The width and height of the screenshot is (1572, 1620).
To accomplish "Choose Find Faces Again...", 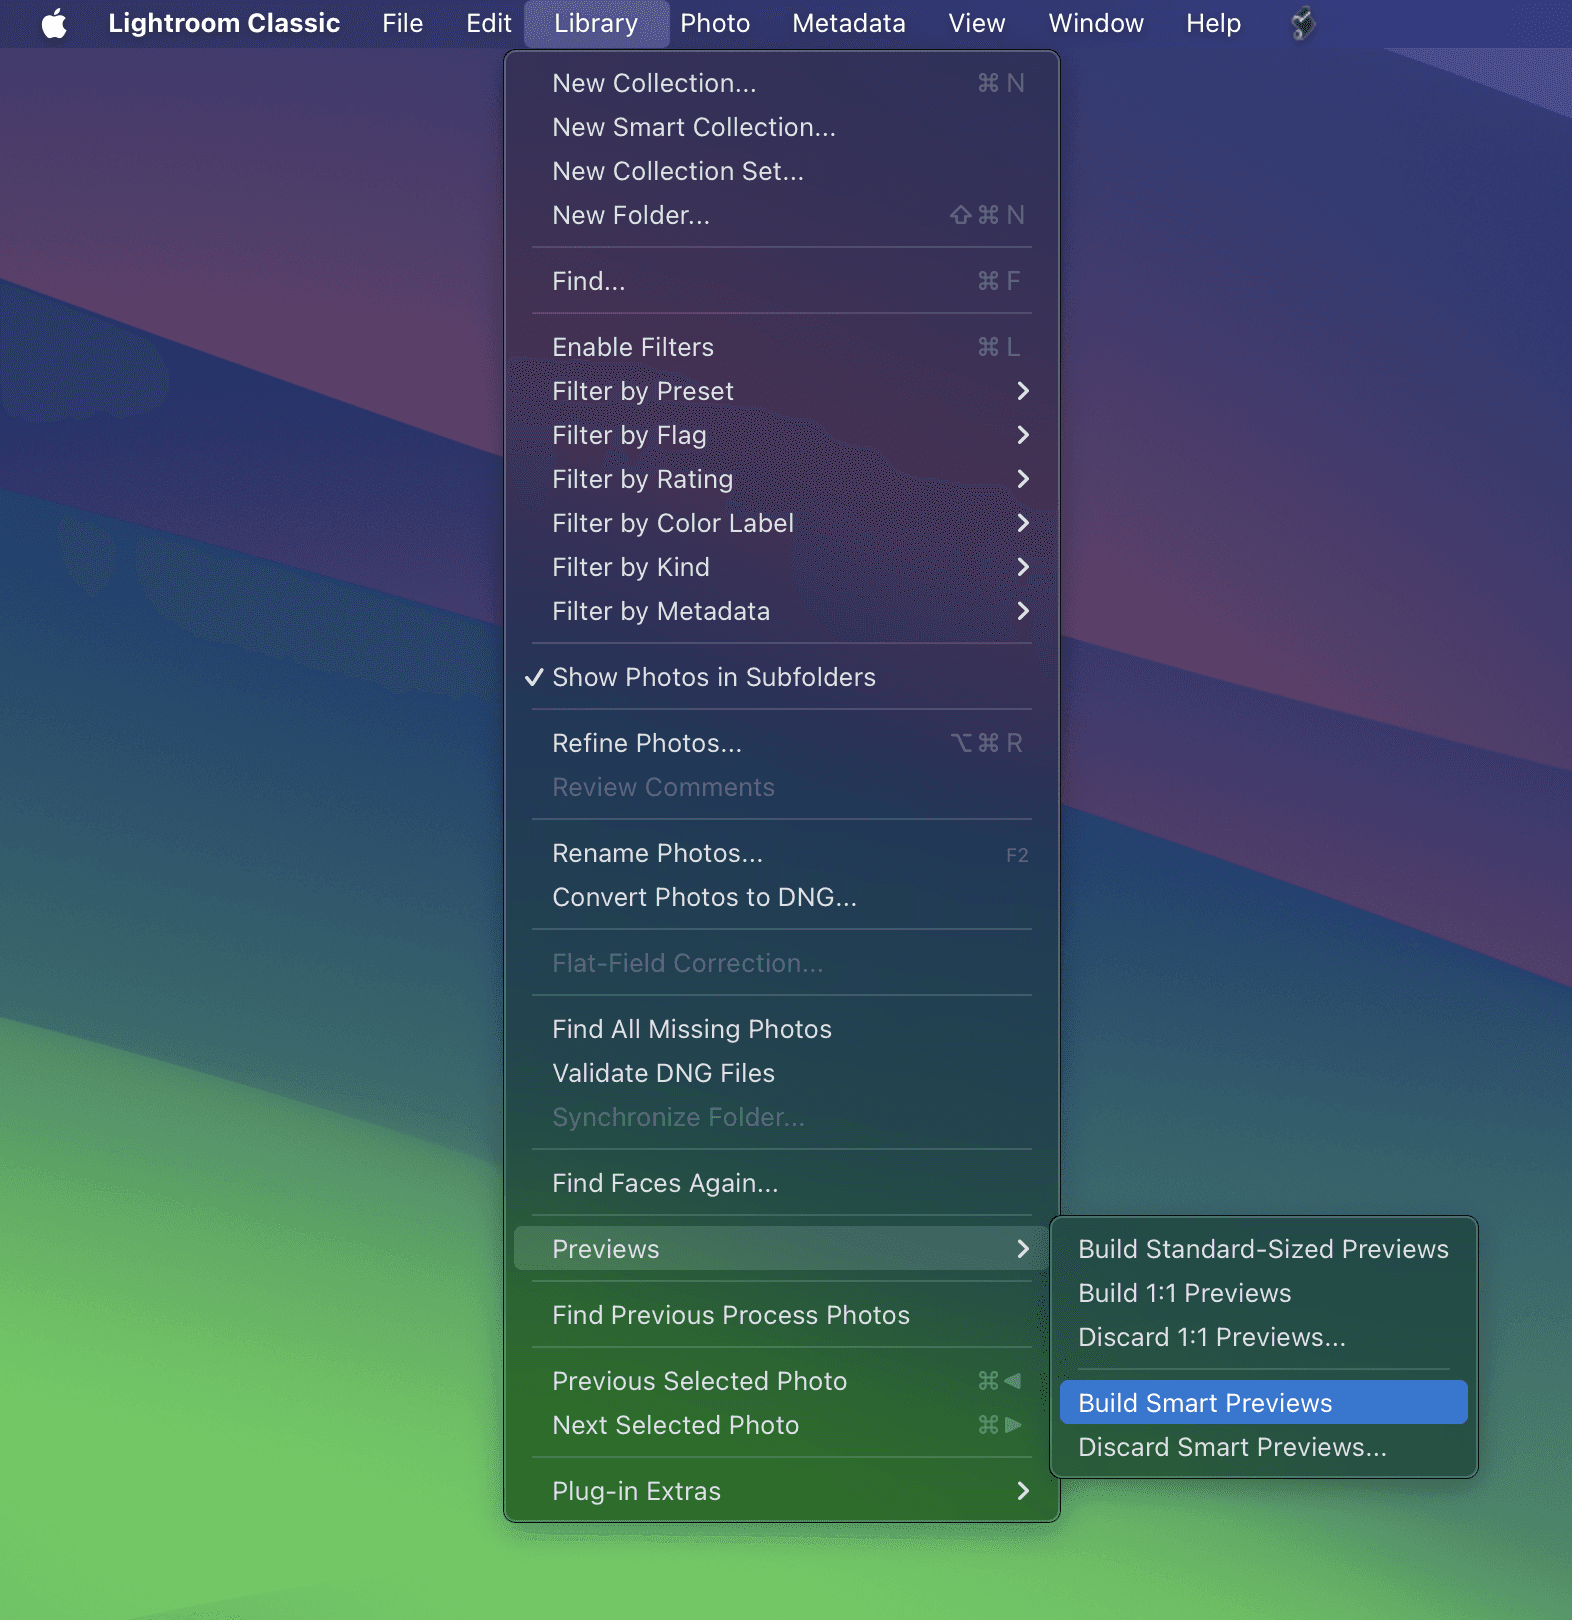I will 782,1183.
